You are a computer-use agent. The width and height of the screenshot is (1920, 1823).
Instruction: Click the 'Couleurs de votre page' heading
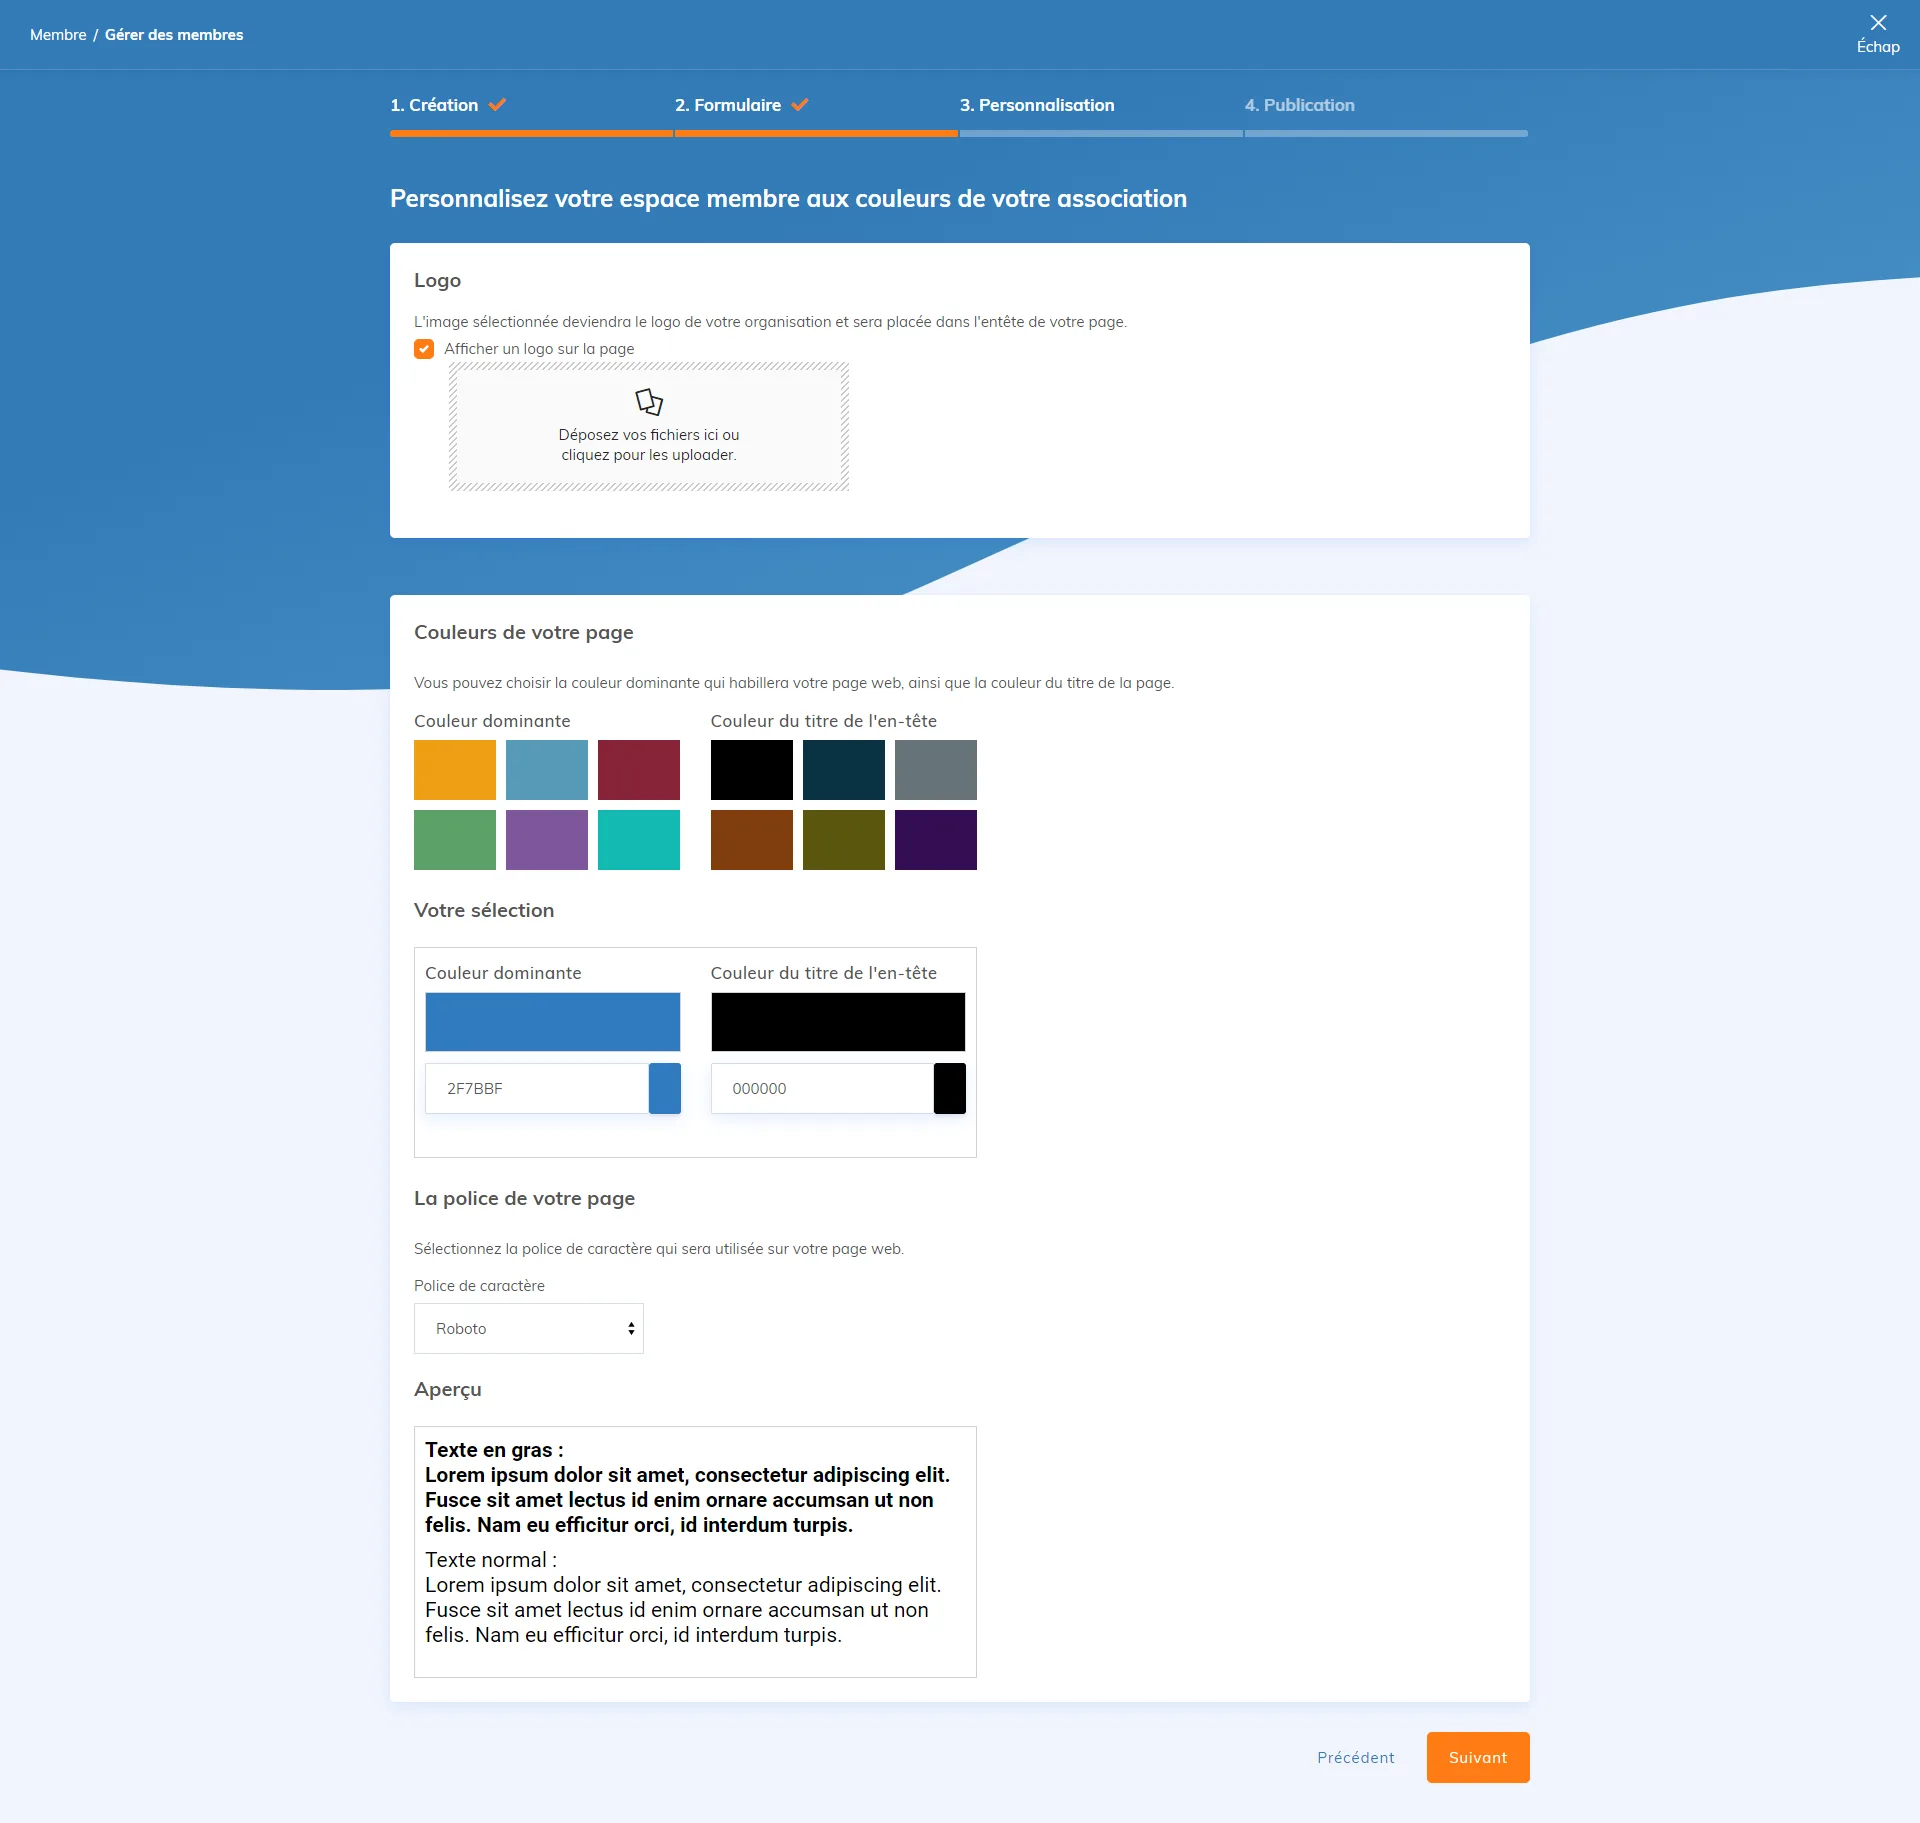(x=524, y=632)
